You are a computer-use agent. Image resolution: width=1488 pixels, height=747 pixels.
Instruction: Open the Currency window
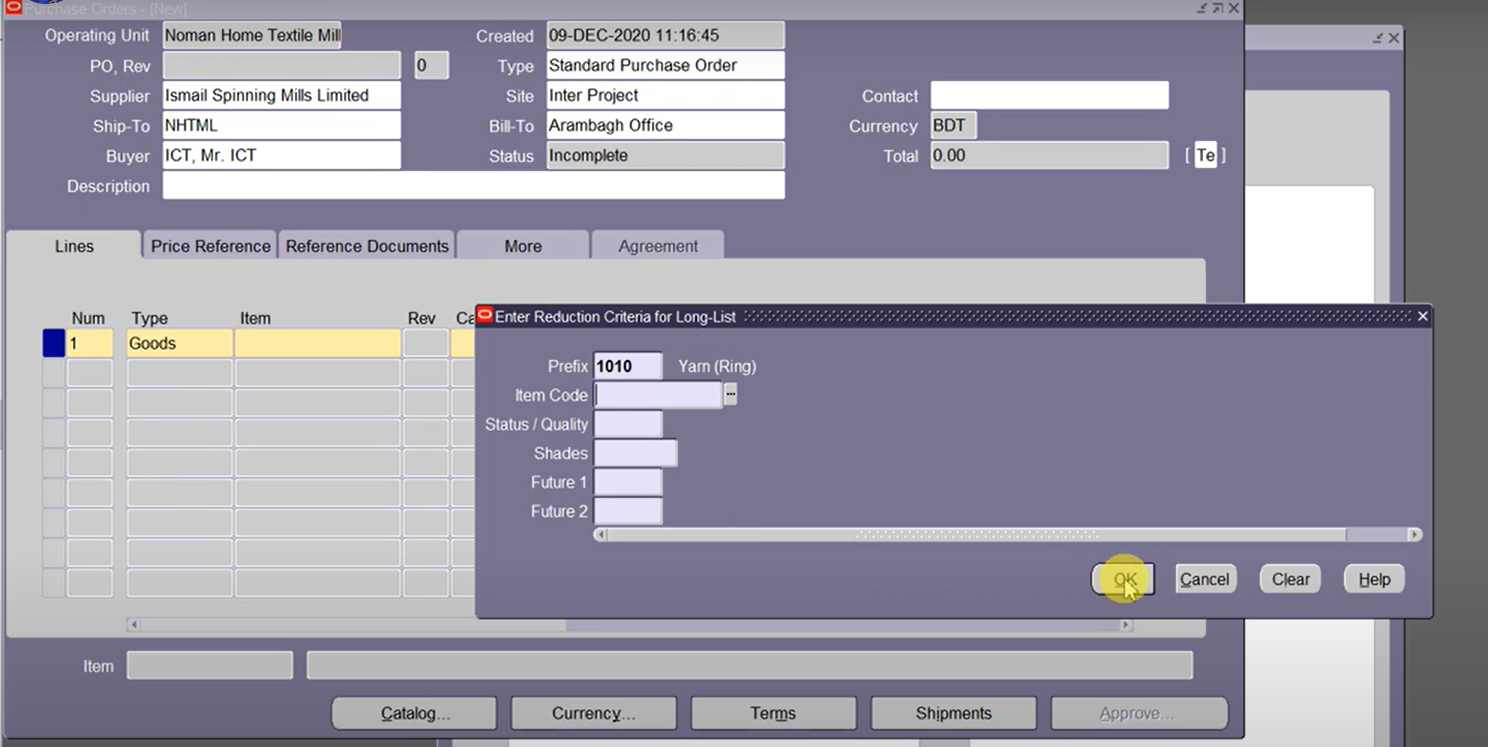(593, 713)
